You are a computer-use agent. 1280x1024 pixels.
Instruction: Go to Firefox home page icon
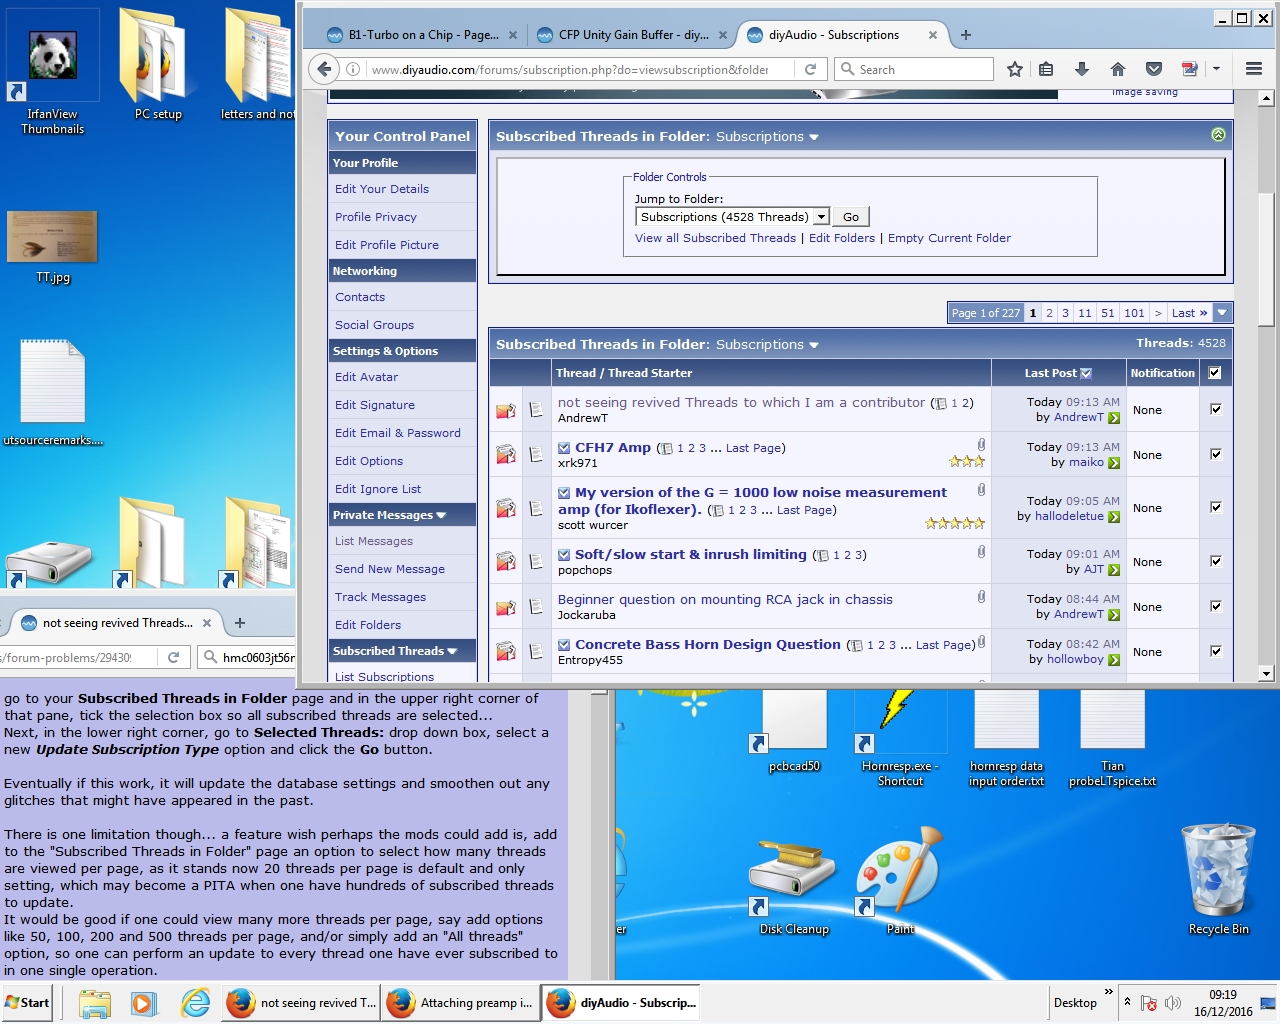click(1118, 69)
